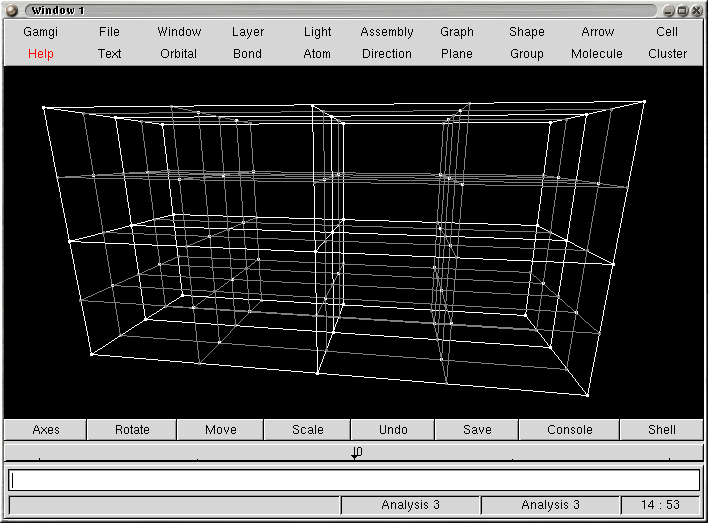Open the Group menu
Image resolution: width=708 pixels, height=523 pixels.
527,54
